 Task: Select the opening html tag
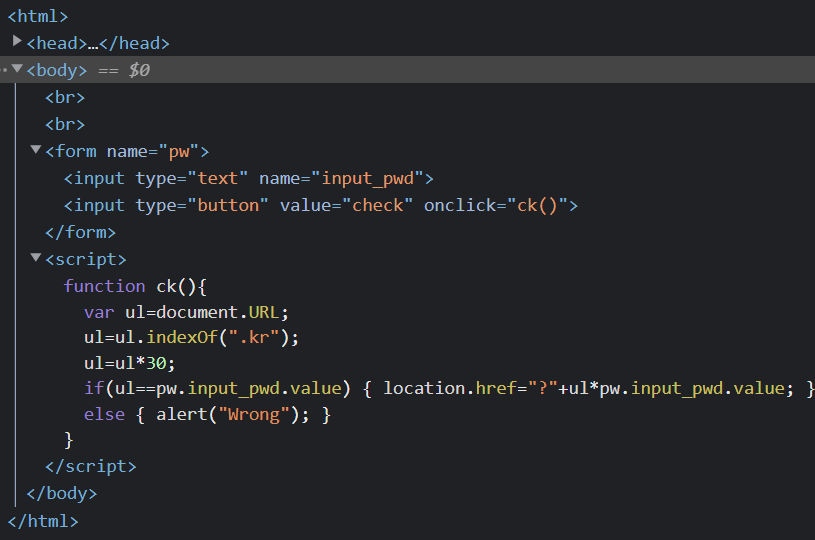point(38,17)
